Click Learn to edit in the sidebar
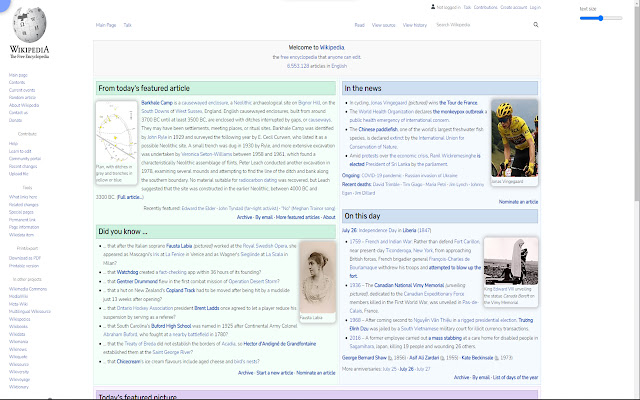The height and width of the screenshot is (400, 640). (x=20, y=151)
